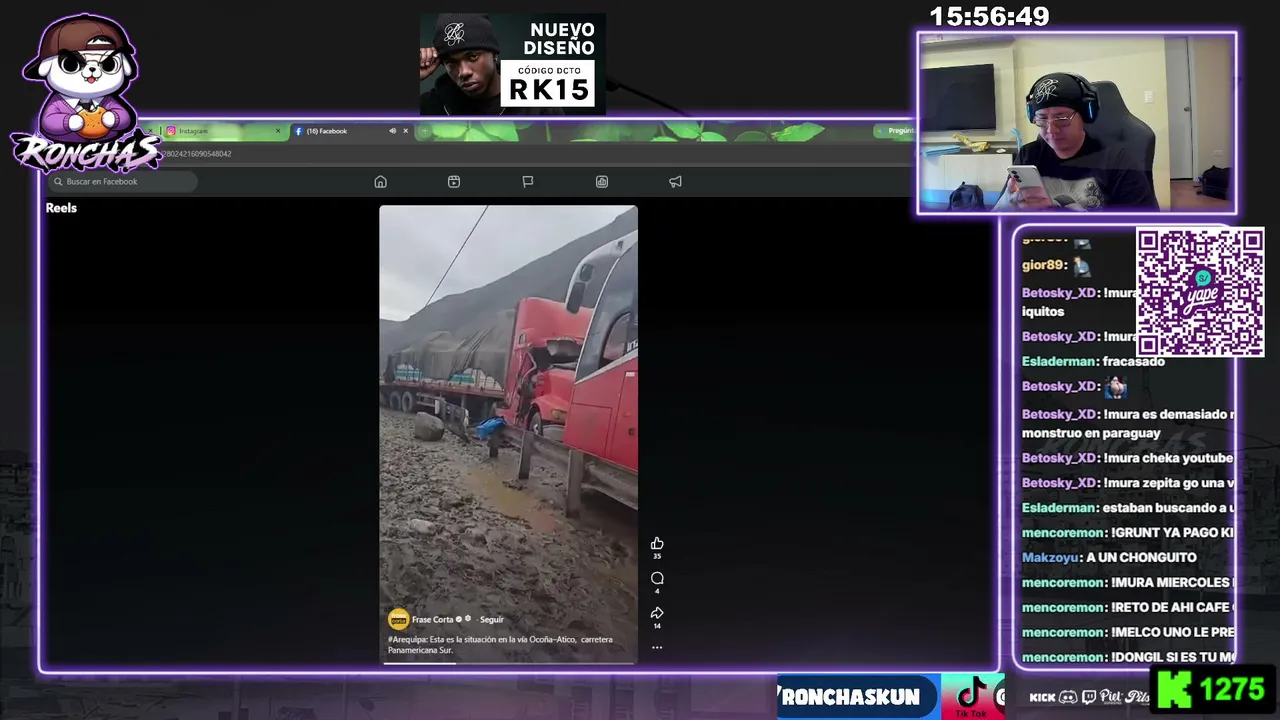The image size is (1280, 720).
Task: Click the Facebook favicon on the tab
Action: [298, 131]
